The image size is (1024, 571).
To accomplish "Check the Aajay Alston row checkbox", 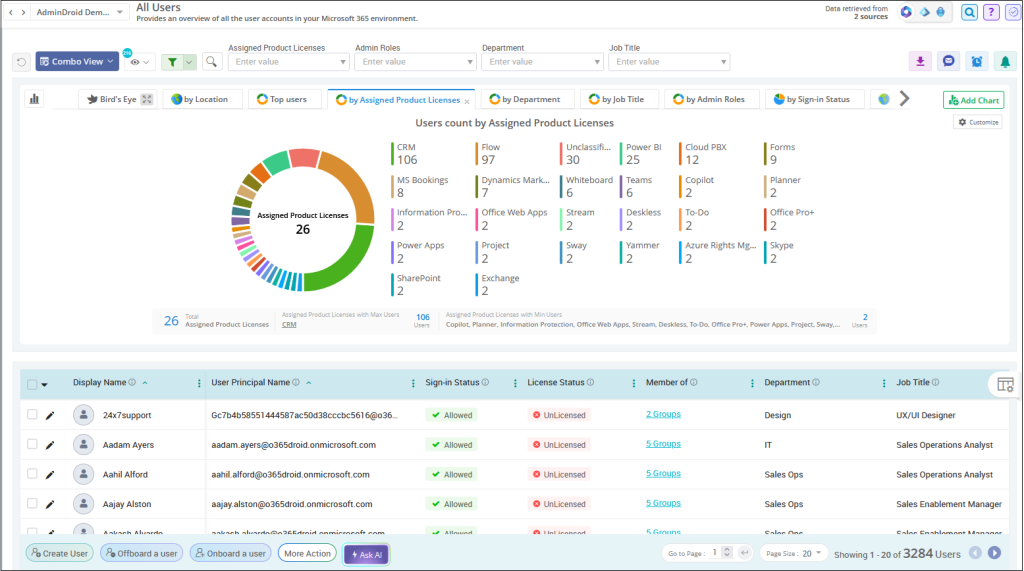I will click(32, 503).
